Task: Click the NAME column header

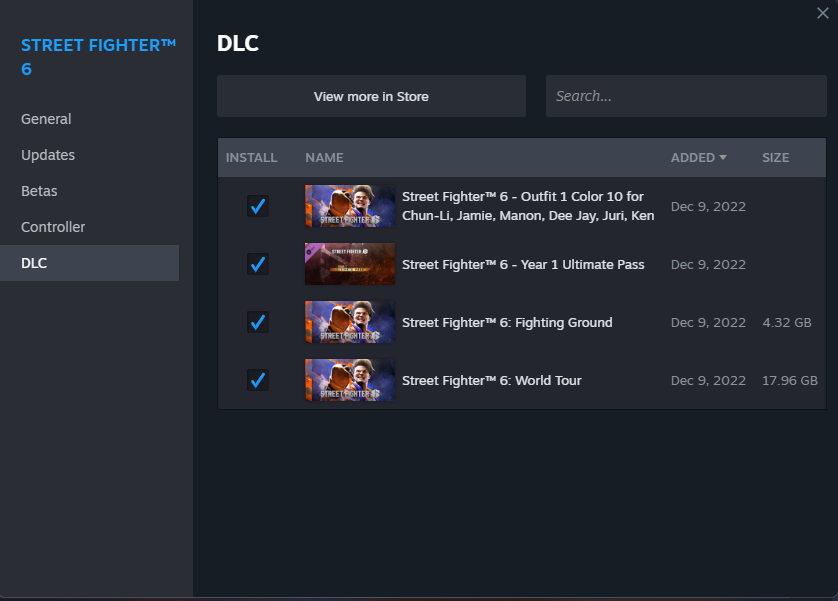Action: 324,158
